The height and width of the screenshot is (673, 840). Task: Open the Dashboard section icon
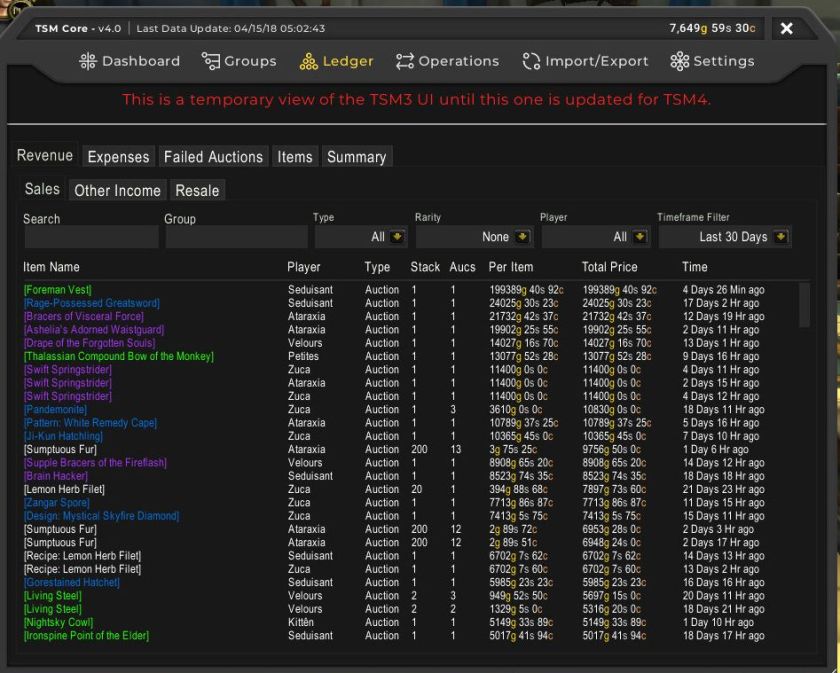pos(88,61)
